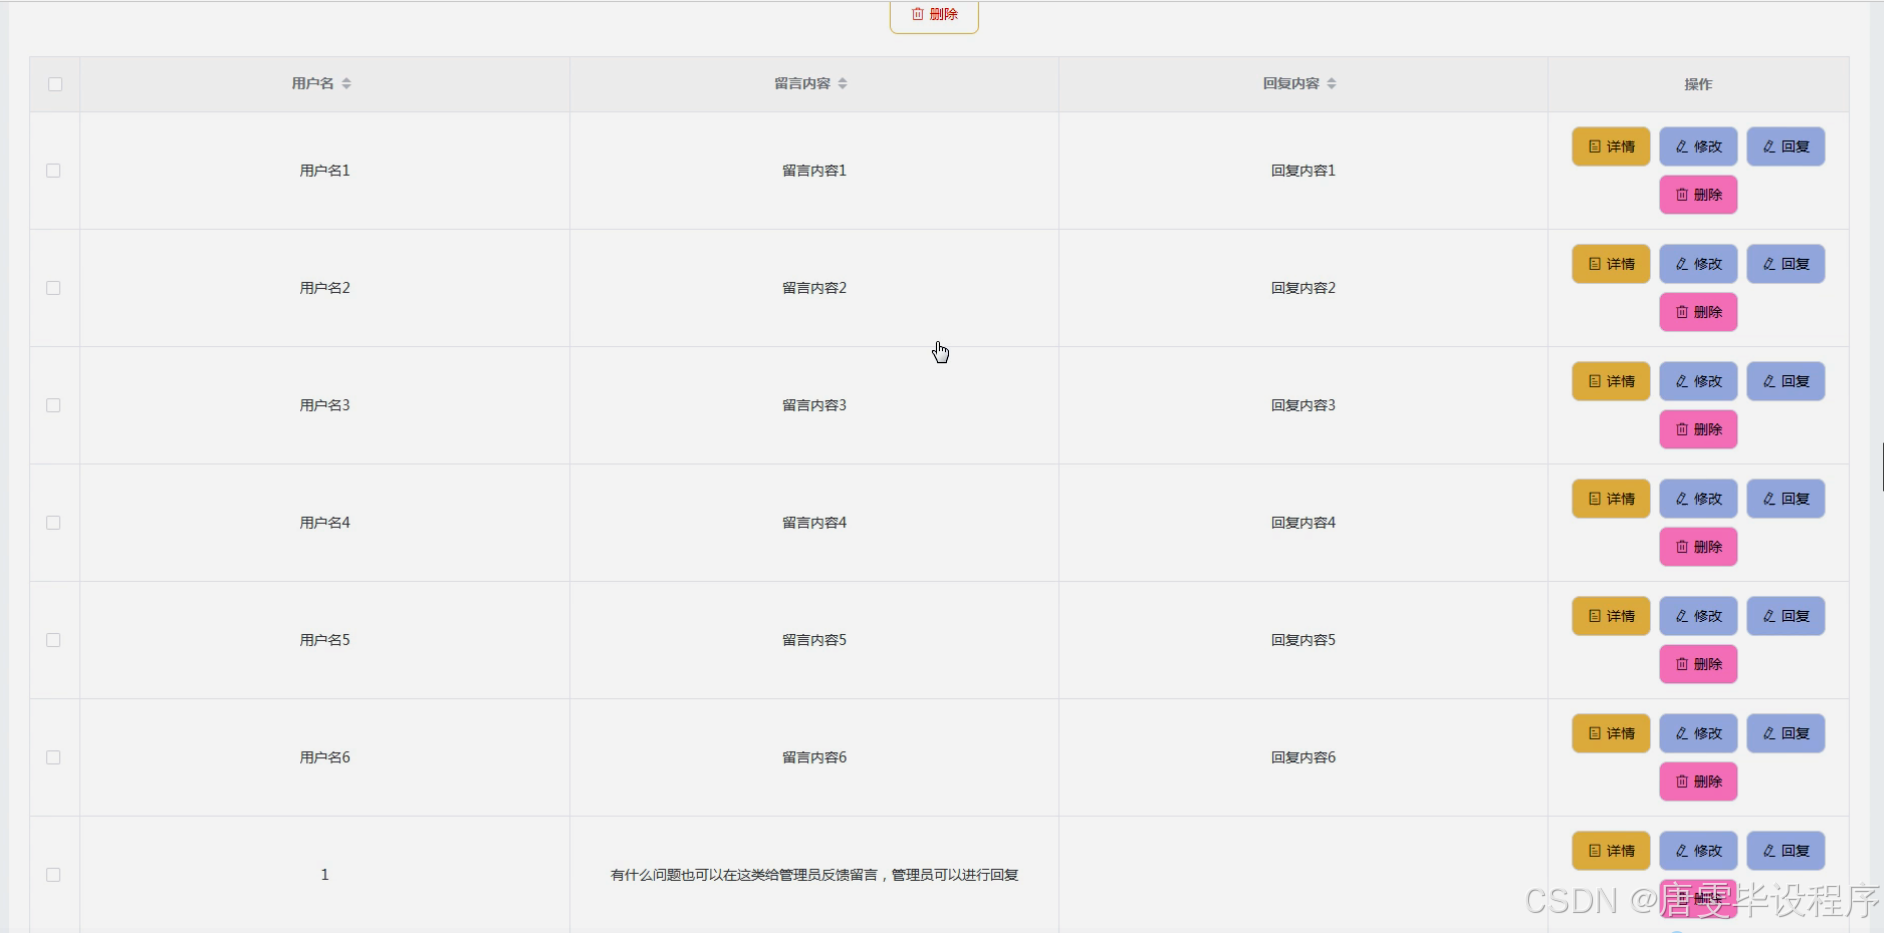Viewport: 1884px width, 933px height.
Task: Check the box for row 用户名1
Action: (54, 171)
